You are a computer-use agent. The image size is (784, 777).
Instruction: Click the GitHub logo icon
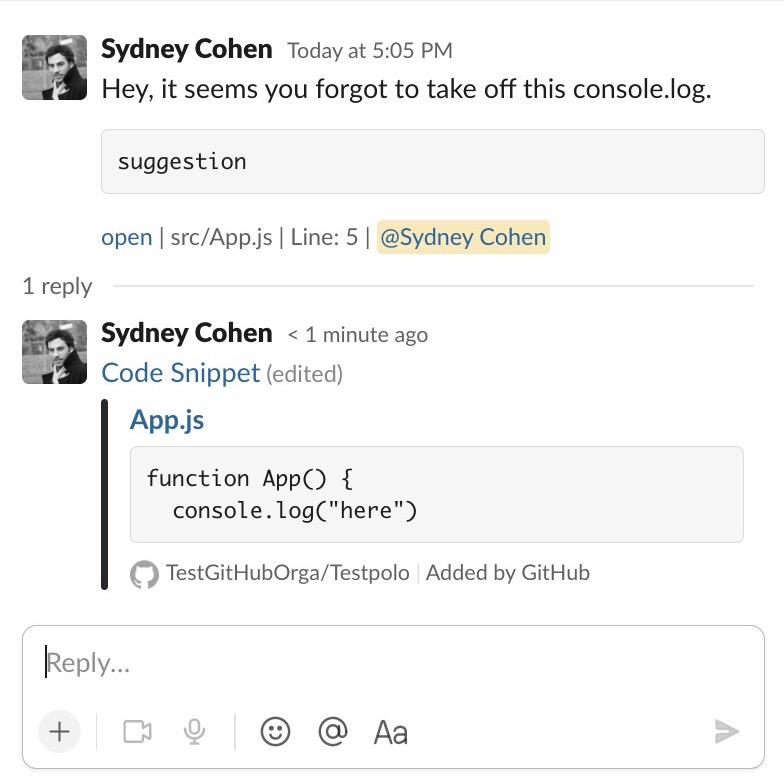click(x=144, y=574)
